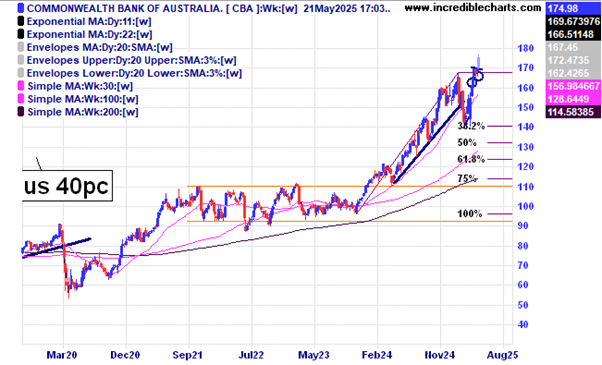Click the Feb24 date axis label
602x365 pixels.
click(377, 355)
